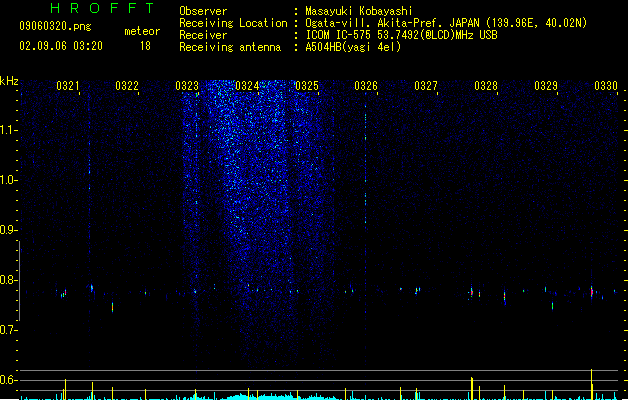Click the Receiving Location label
Image resolution: width=629 pixels, height=400 pixels.
[233, 23]
